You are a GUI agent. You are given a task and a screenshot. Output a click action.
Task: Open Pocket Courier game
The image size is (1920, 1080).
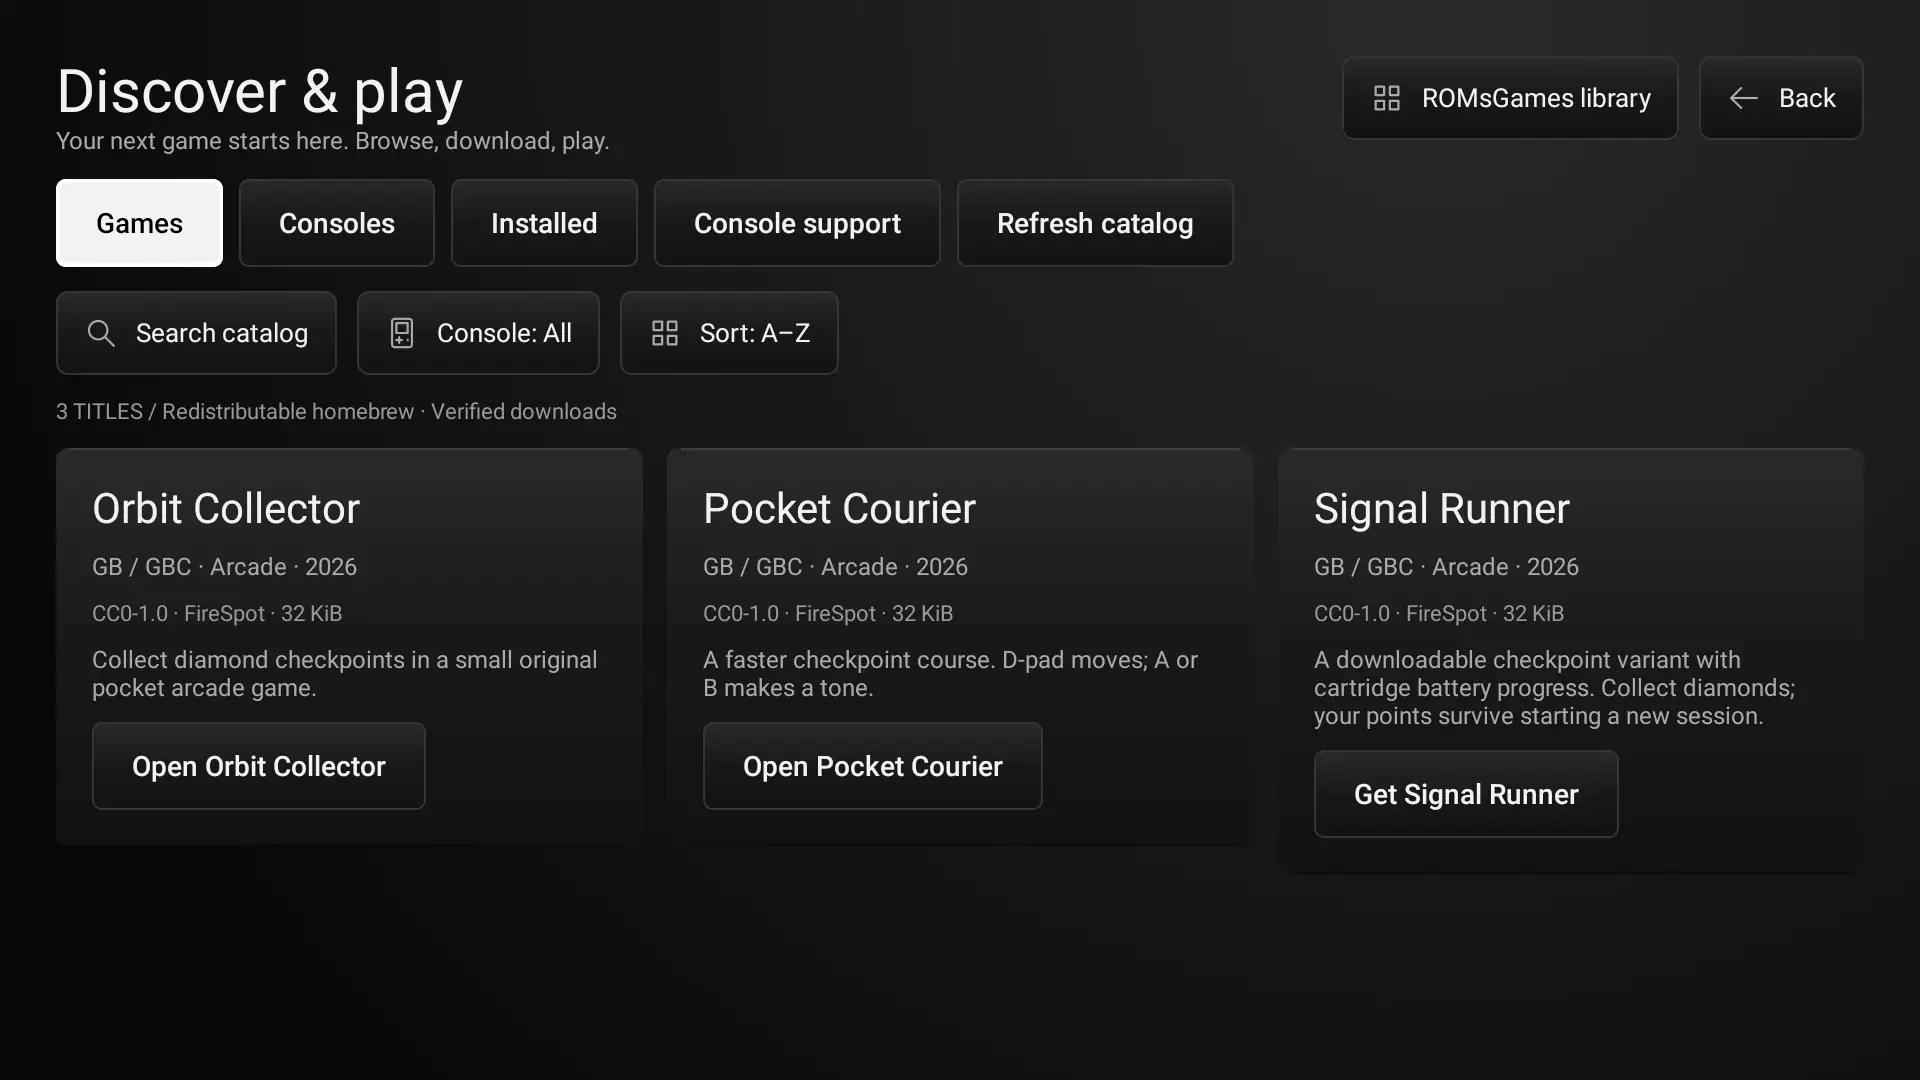tap(873, 766)
